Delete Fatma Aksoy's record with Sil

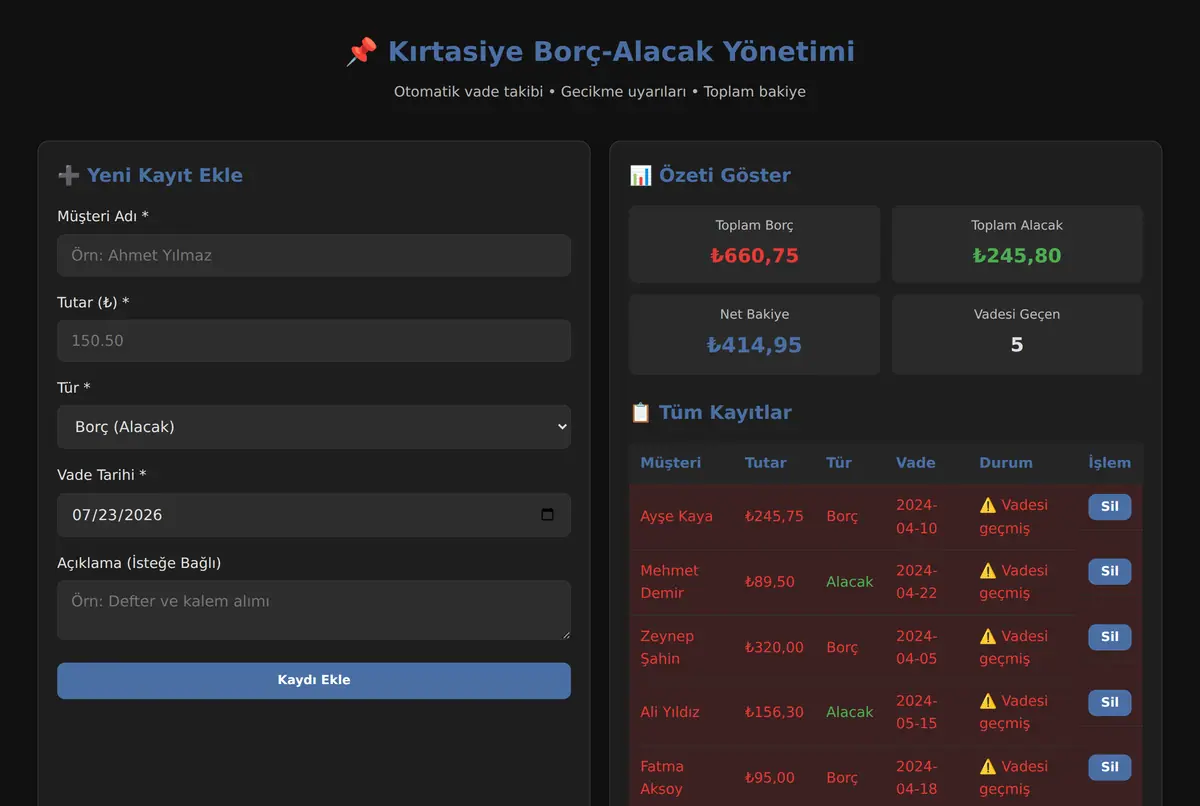coord(1110,767)
